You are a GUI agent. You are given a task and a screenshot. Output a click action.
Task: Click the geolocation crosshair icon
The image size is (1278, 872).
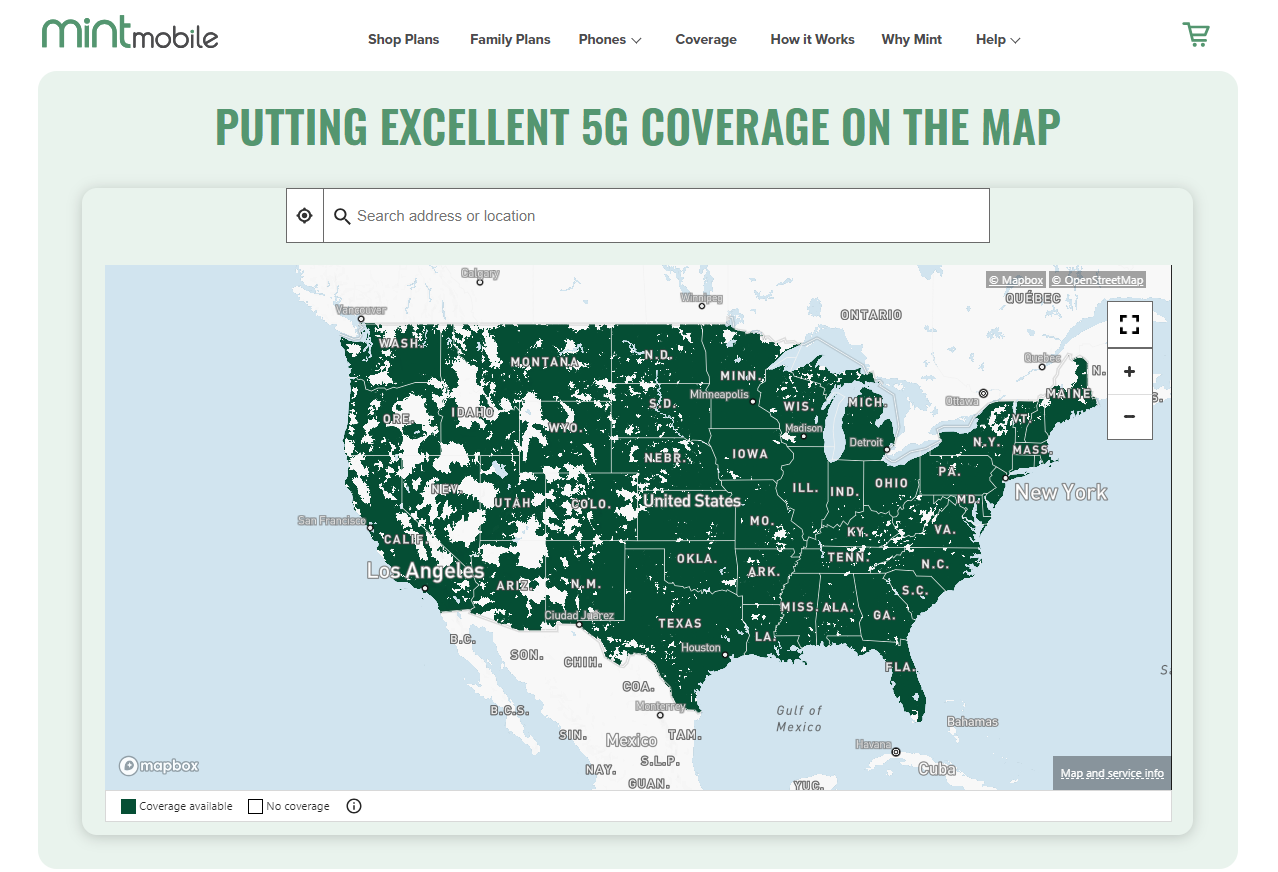point(304,215)
